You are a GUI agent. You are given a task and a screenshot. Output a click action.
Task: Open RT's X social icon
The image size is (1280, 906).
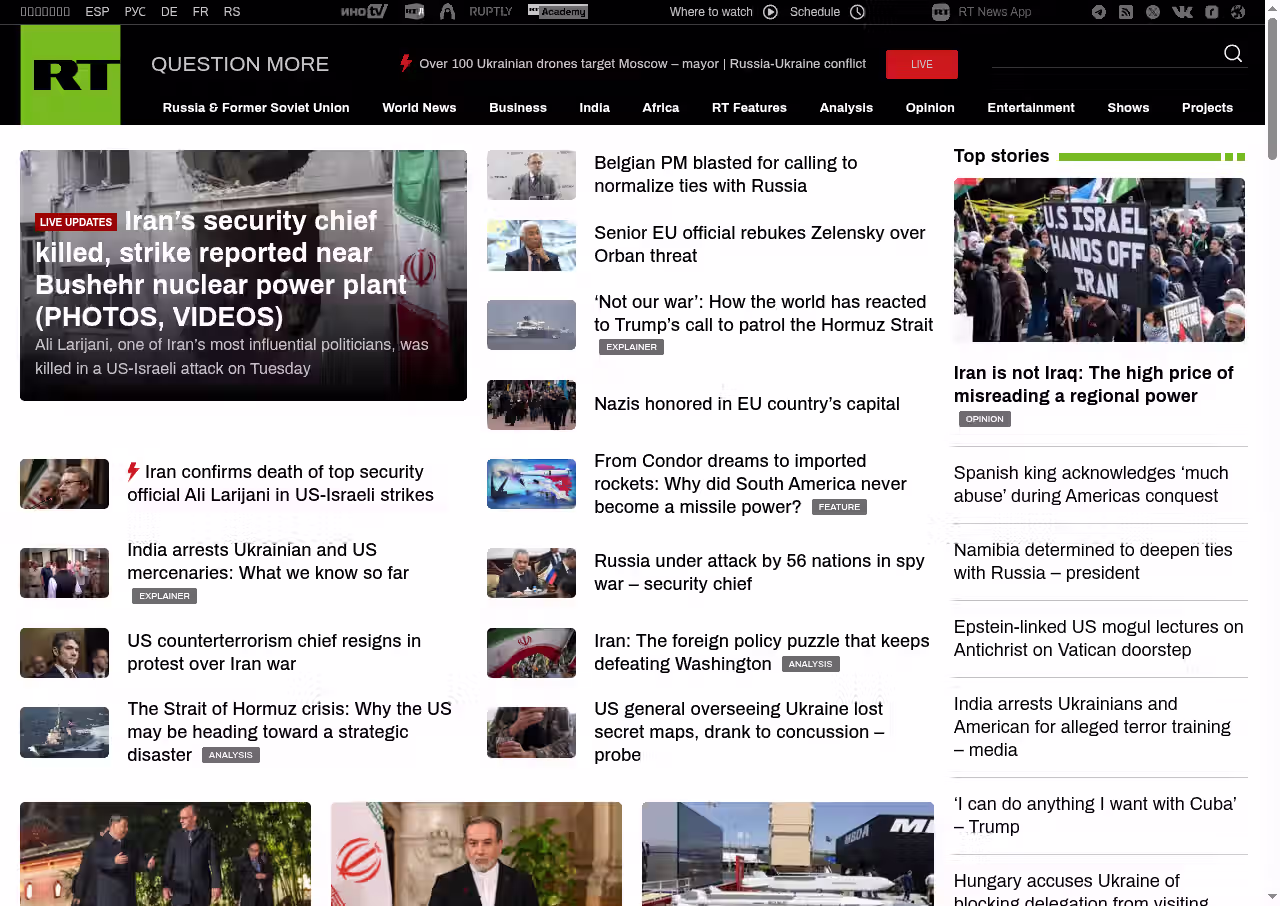tap(1153, 12)
